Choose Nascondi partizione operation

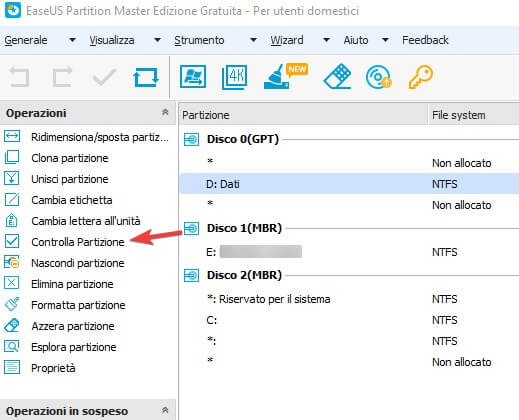point(78,263)
